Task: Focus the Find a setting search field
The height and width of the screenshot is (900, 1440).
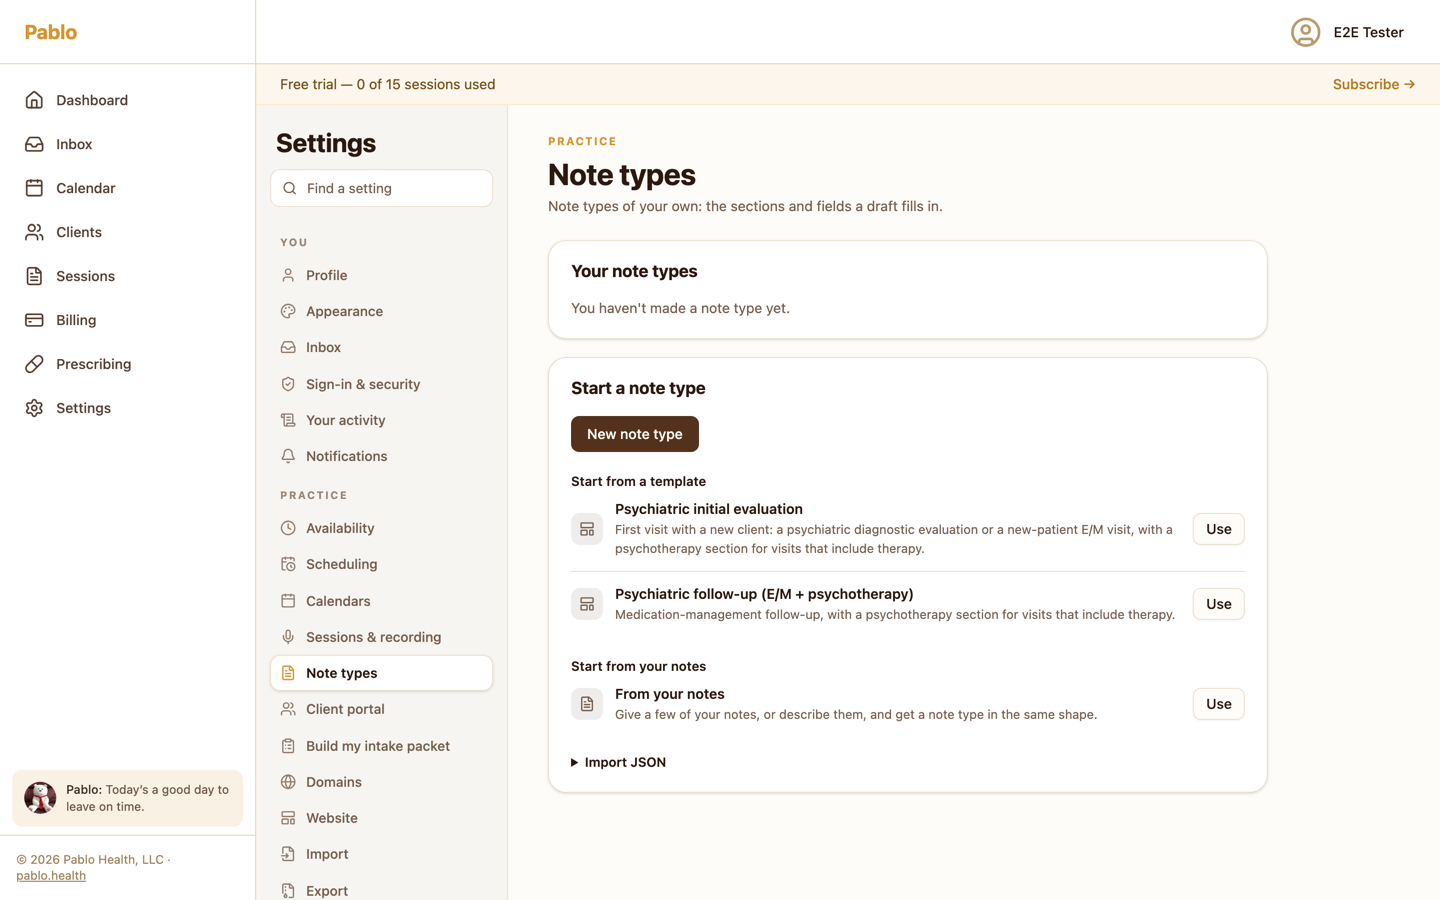Action: (381, 188)
